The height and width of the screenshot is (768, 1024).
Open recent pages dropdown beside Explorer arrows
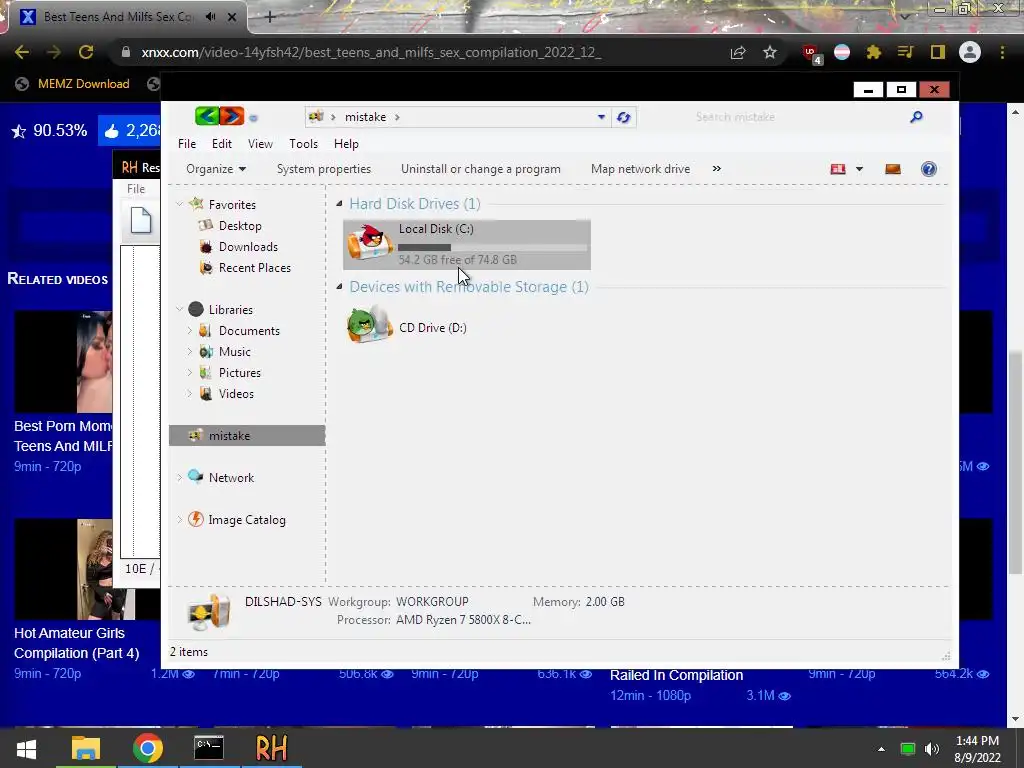253,118
